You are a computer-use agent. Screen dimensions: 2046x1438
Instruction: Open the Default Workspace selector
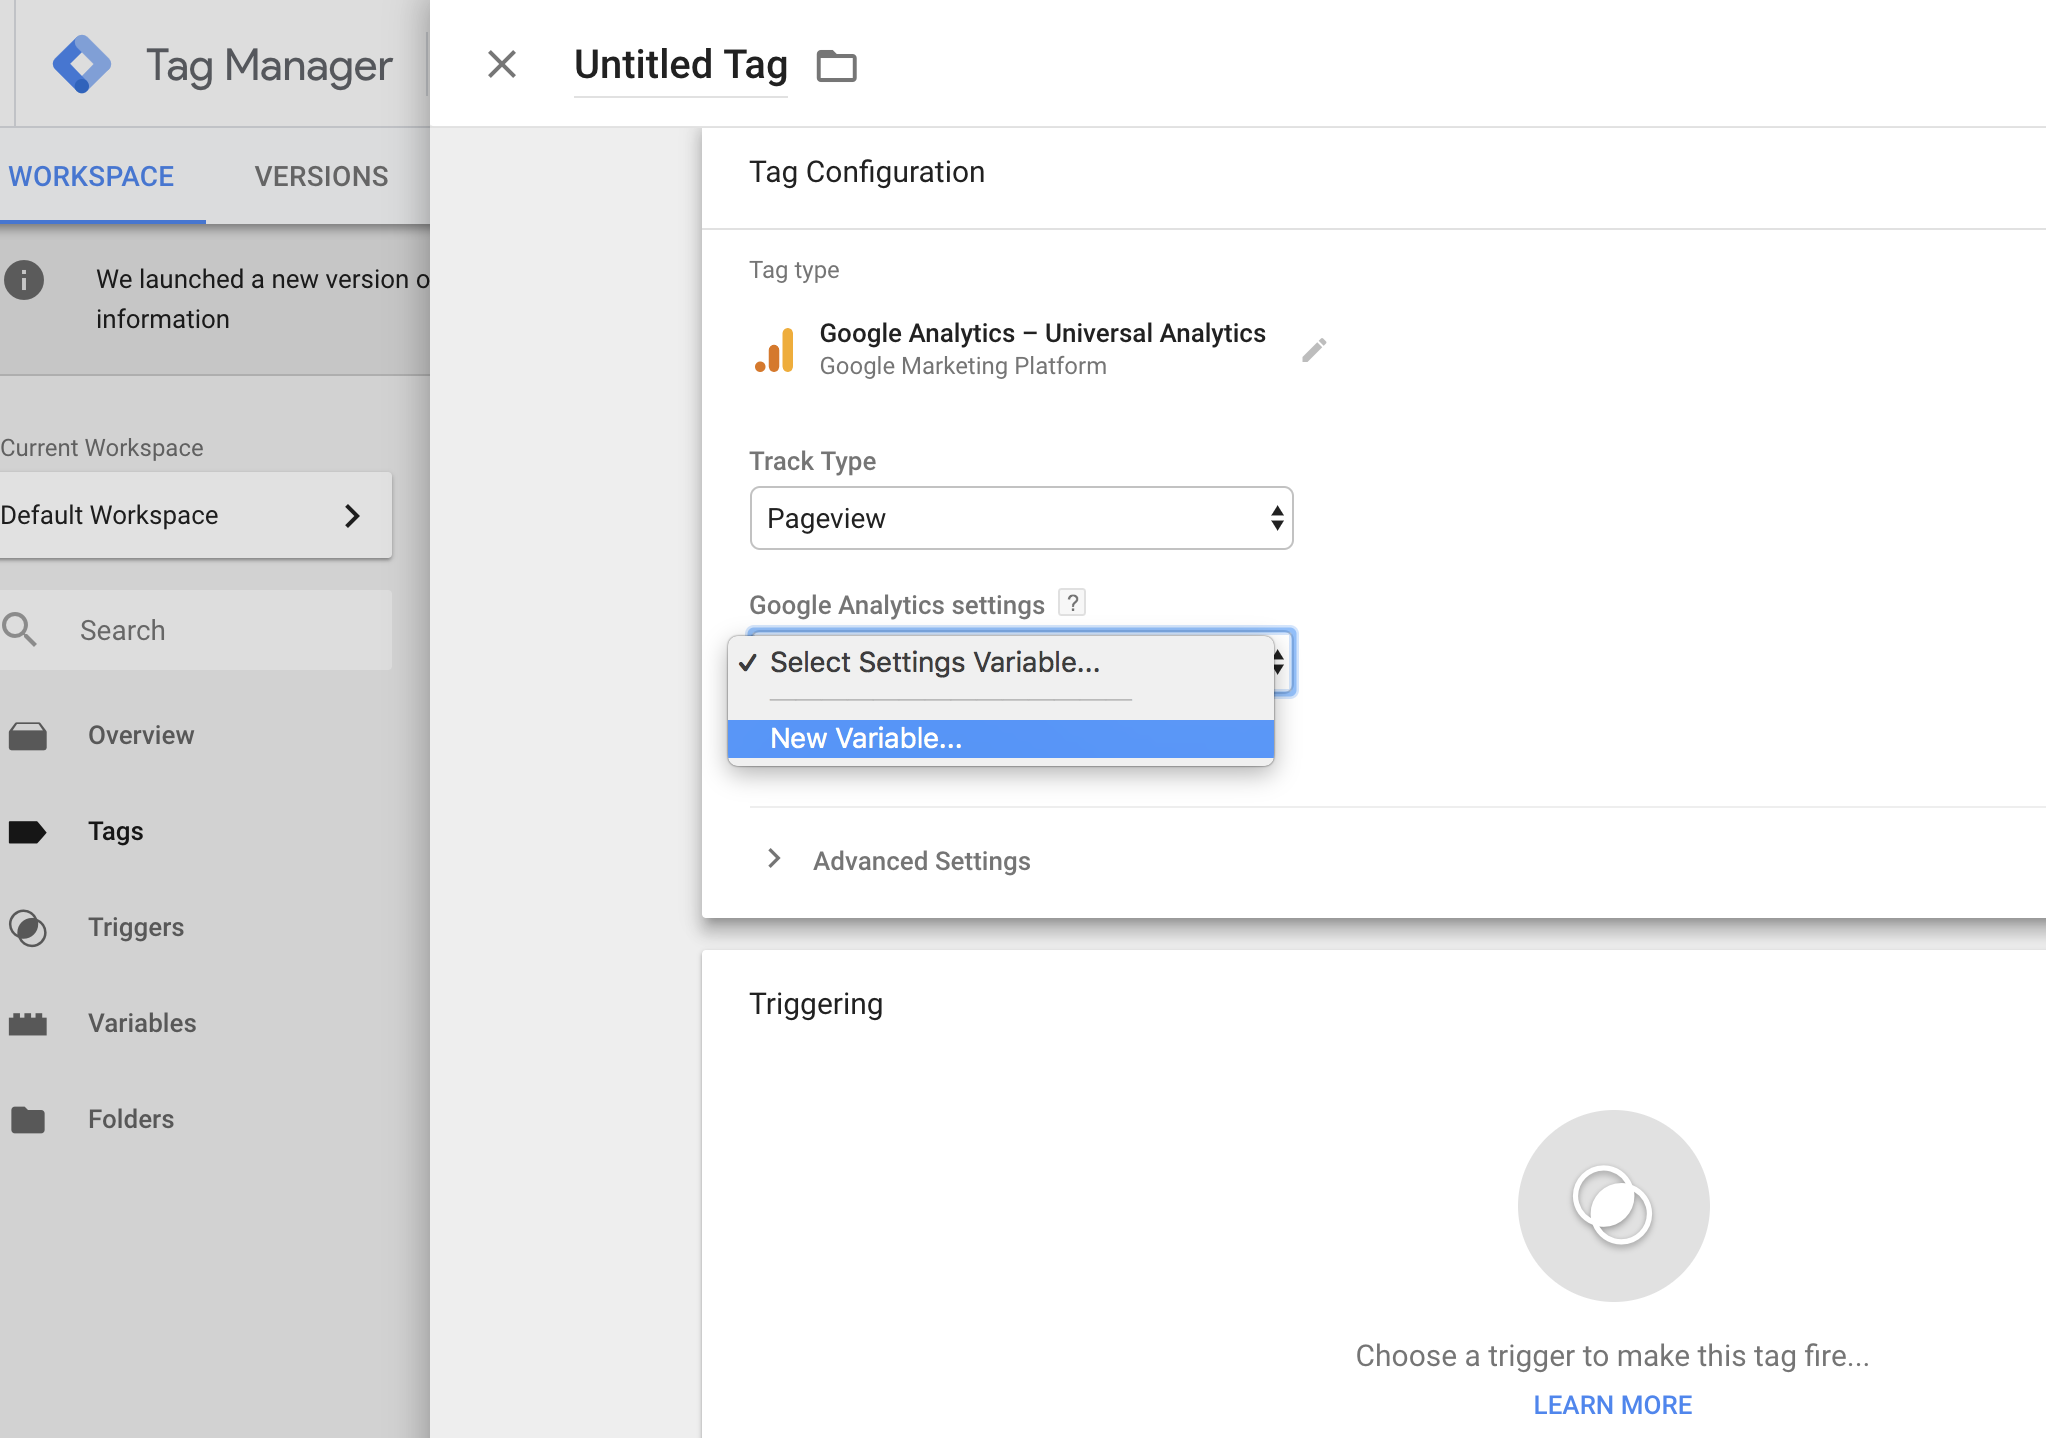click(x=196, y=515)
